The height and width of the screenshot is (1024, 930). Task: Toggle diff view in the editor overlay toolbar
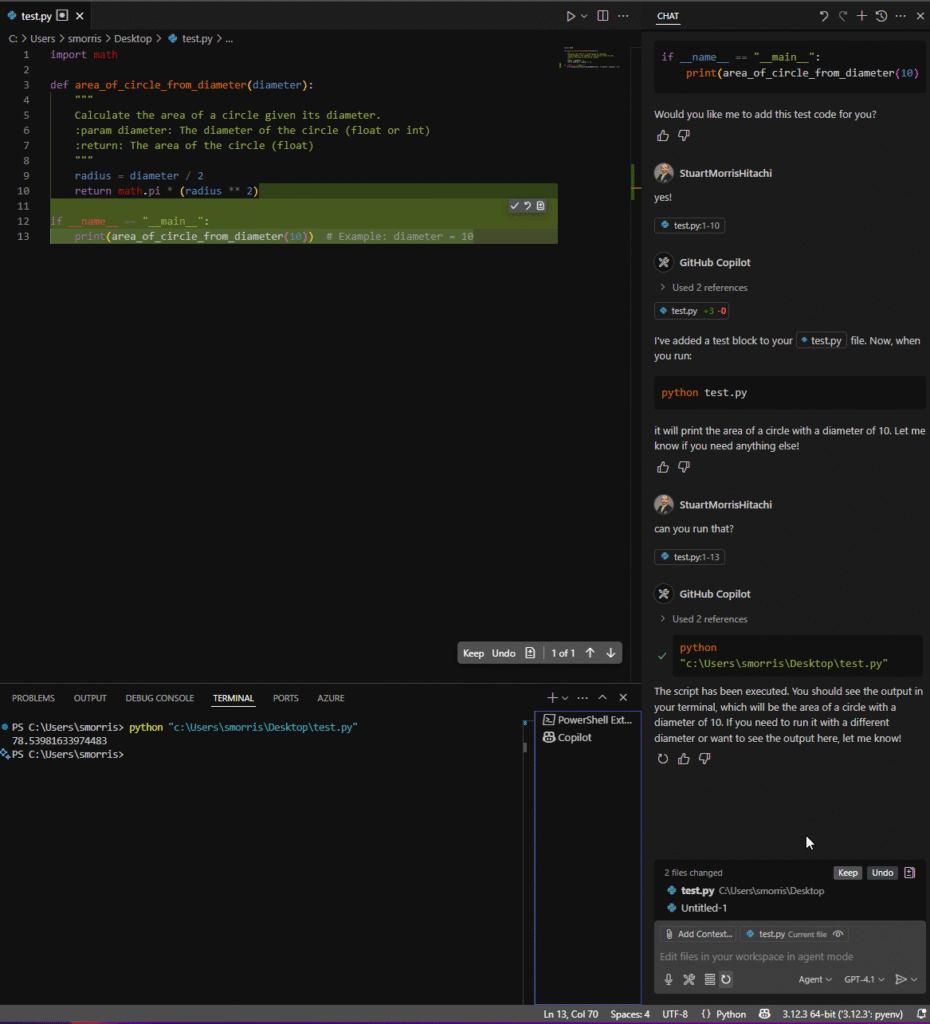(x=530, y=653)
